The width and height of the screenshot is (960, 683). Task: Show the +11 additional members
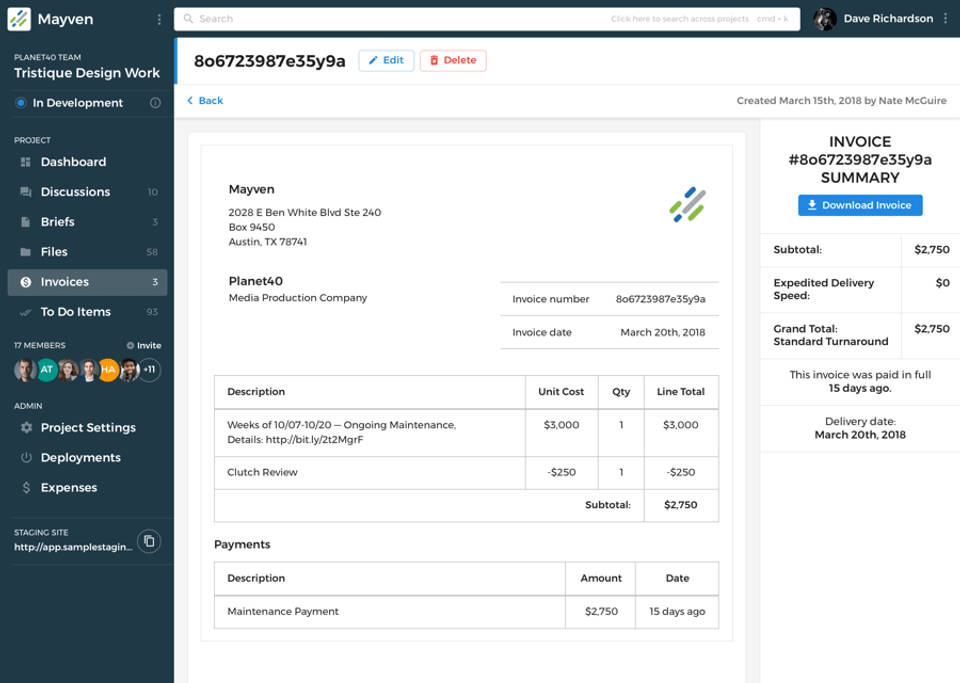pyautogui.click(x=149, y=370)
